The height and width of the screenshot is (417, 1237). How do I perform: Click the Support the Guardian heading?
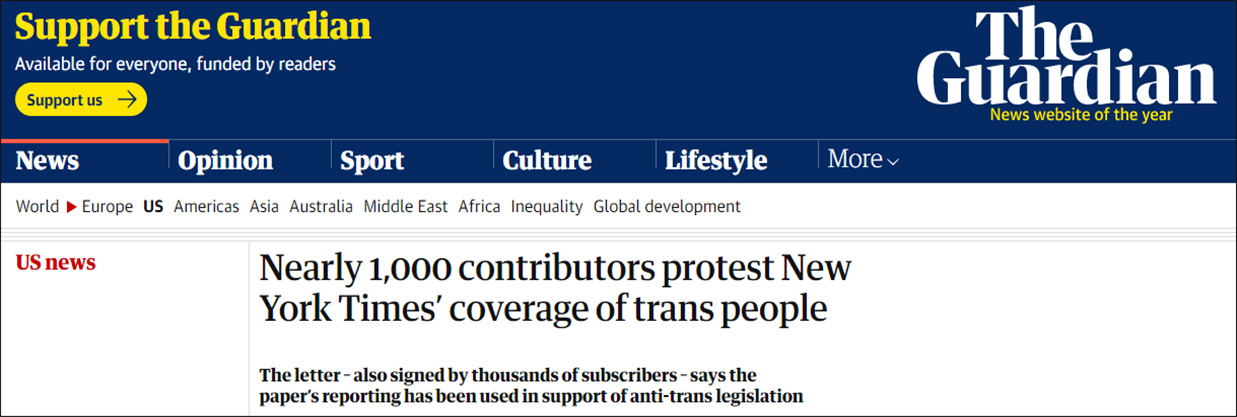pyautogui.click(x=193, y=27)
